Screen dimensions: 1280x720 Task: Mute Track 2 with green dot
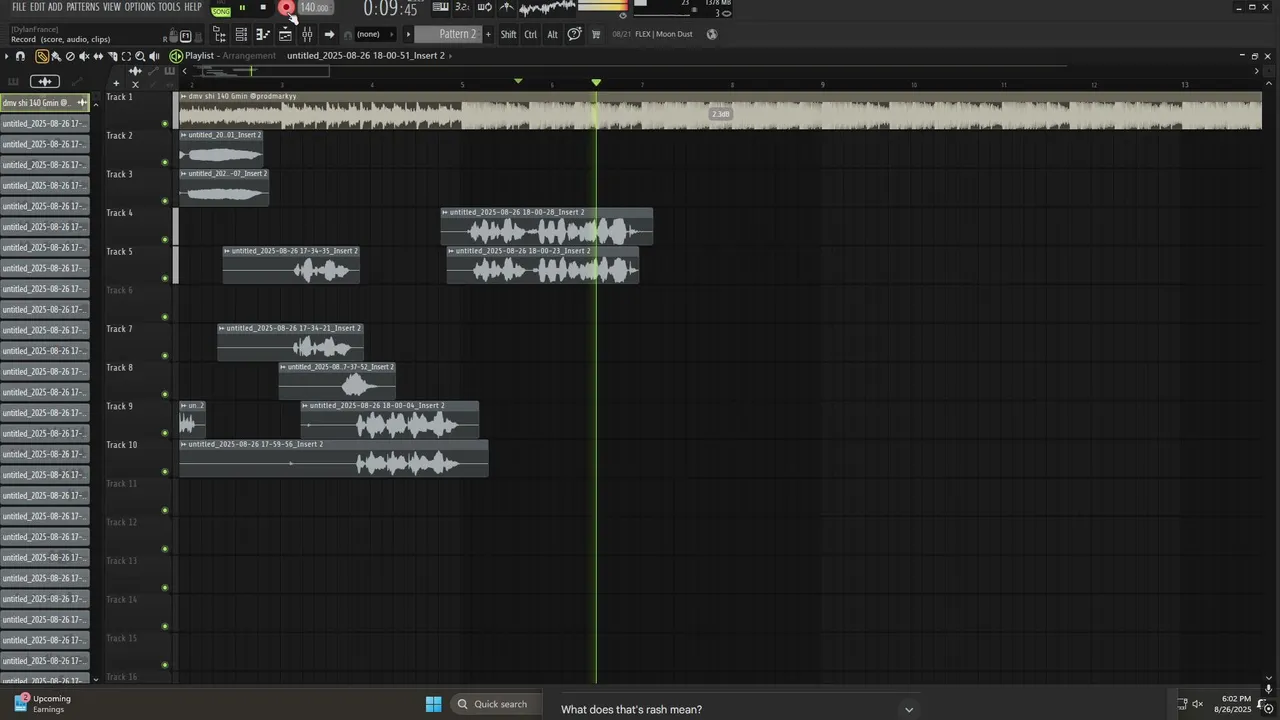click(x=165, y=162)
